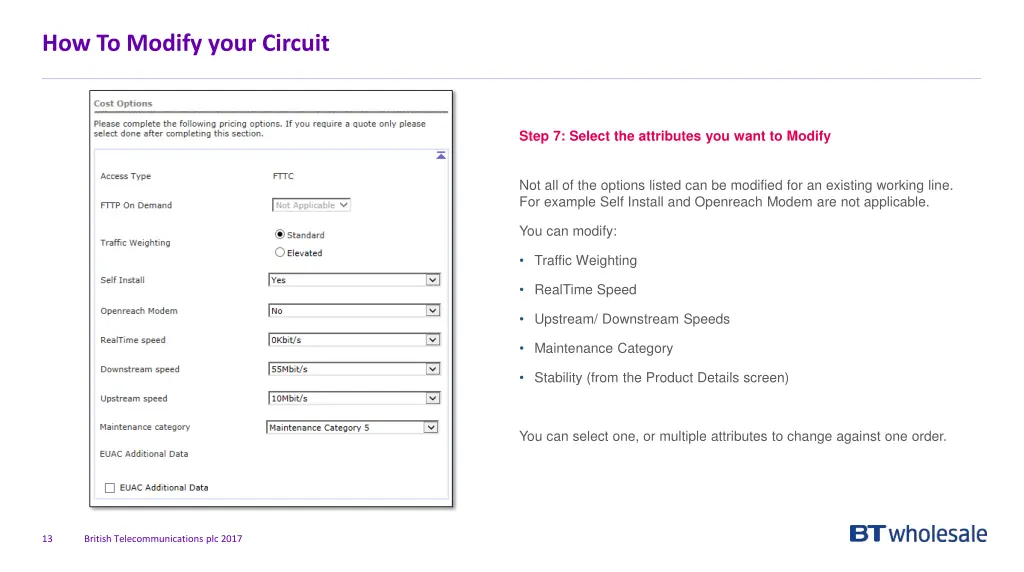This screenshot has height=572, width=1024.
Task: Click the British Telecommunications plc 2017 footer text
Action: pos(163,539)
